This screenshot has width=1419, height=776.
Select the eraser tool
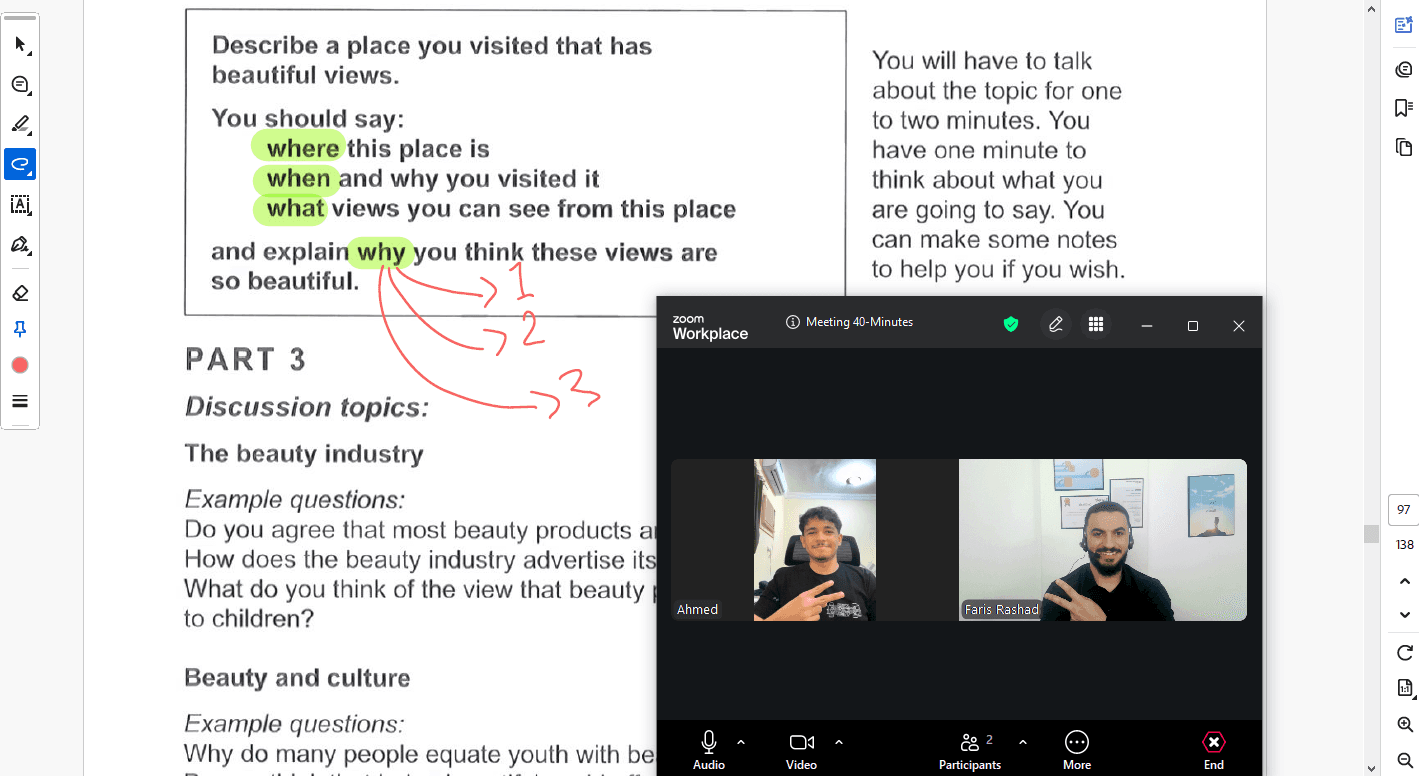(20, 292)
